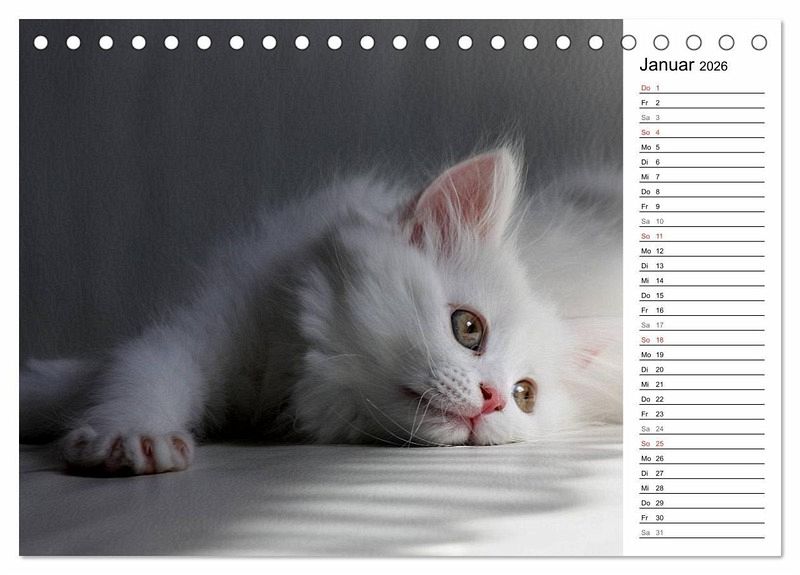Select the Sunday So 25 entry
This screenshot has height=575, width=800.
[701, 443]
